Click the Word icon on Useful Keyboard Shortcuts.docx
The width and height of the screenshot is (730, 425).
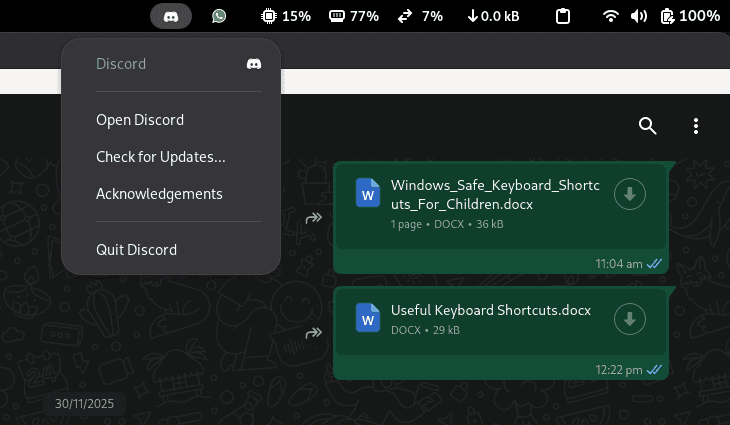click(368, 319)
